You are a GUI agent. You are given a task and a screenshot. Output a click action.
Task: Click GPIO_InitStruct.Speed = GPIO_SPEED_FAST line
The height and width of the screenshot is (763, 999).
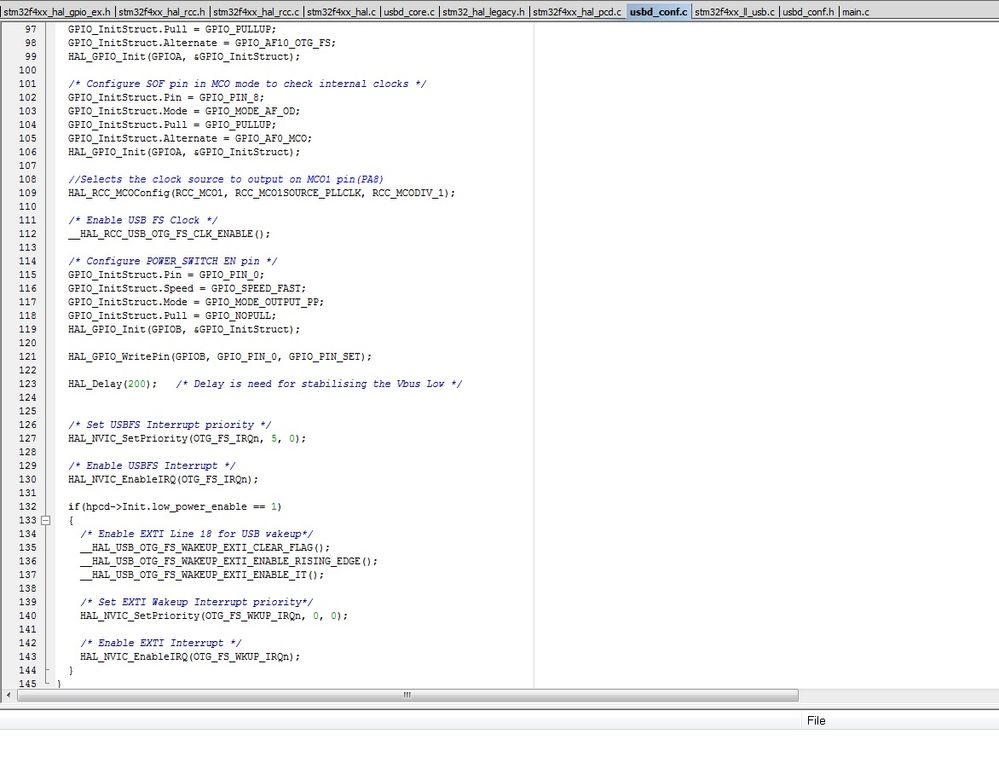[187, 289]
